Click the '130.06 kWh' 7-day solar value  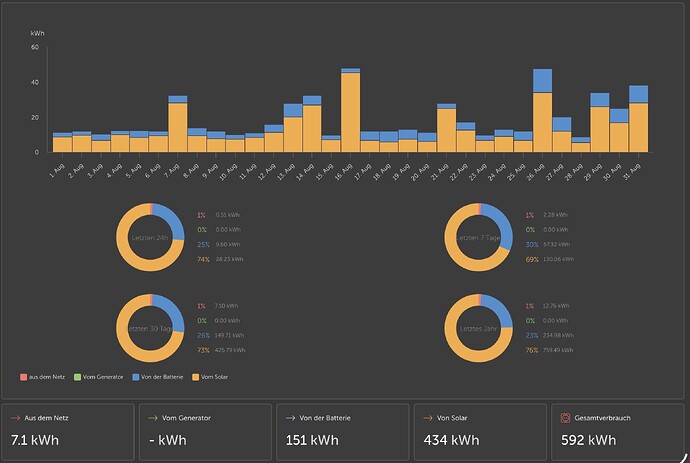tap(558, 259)
